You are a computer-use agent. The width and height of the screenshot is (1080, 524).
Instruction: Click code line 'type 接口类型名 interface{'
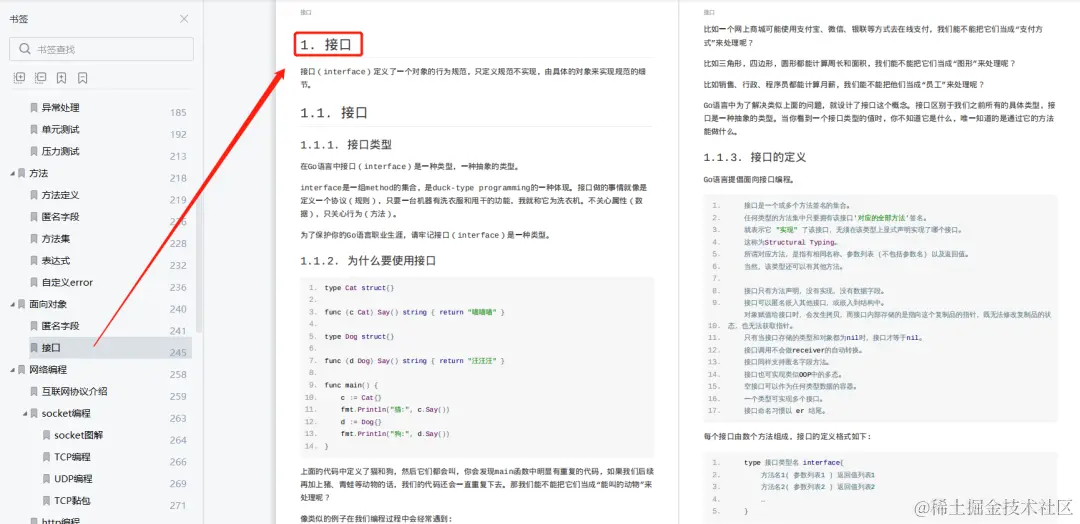click(x=793, y=463)
